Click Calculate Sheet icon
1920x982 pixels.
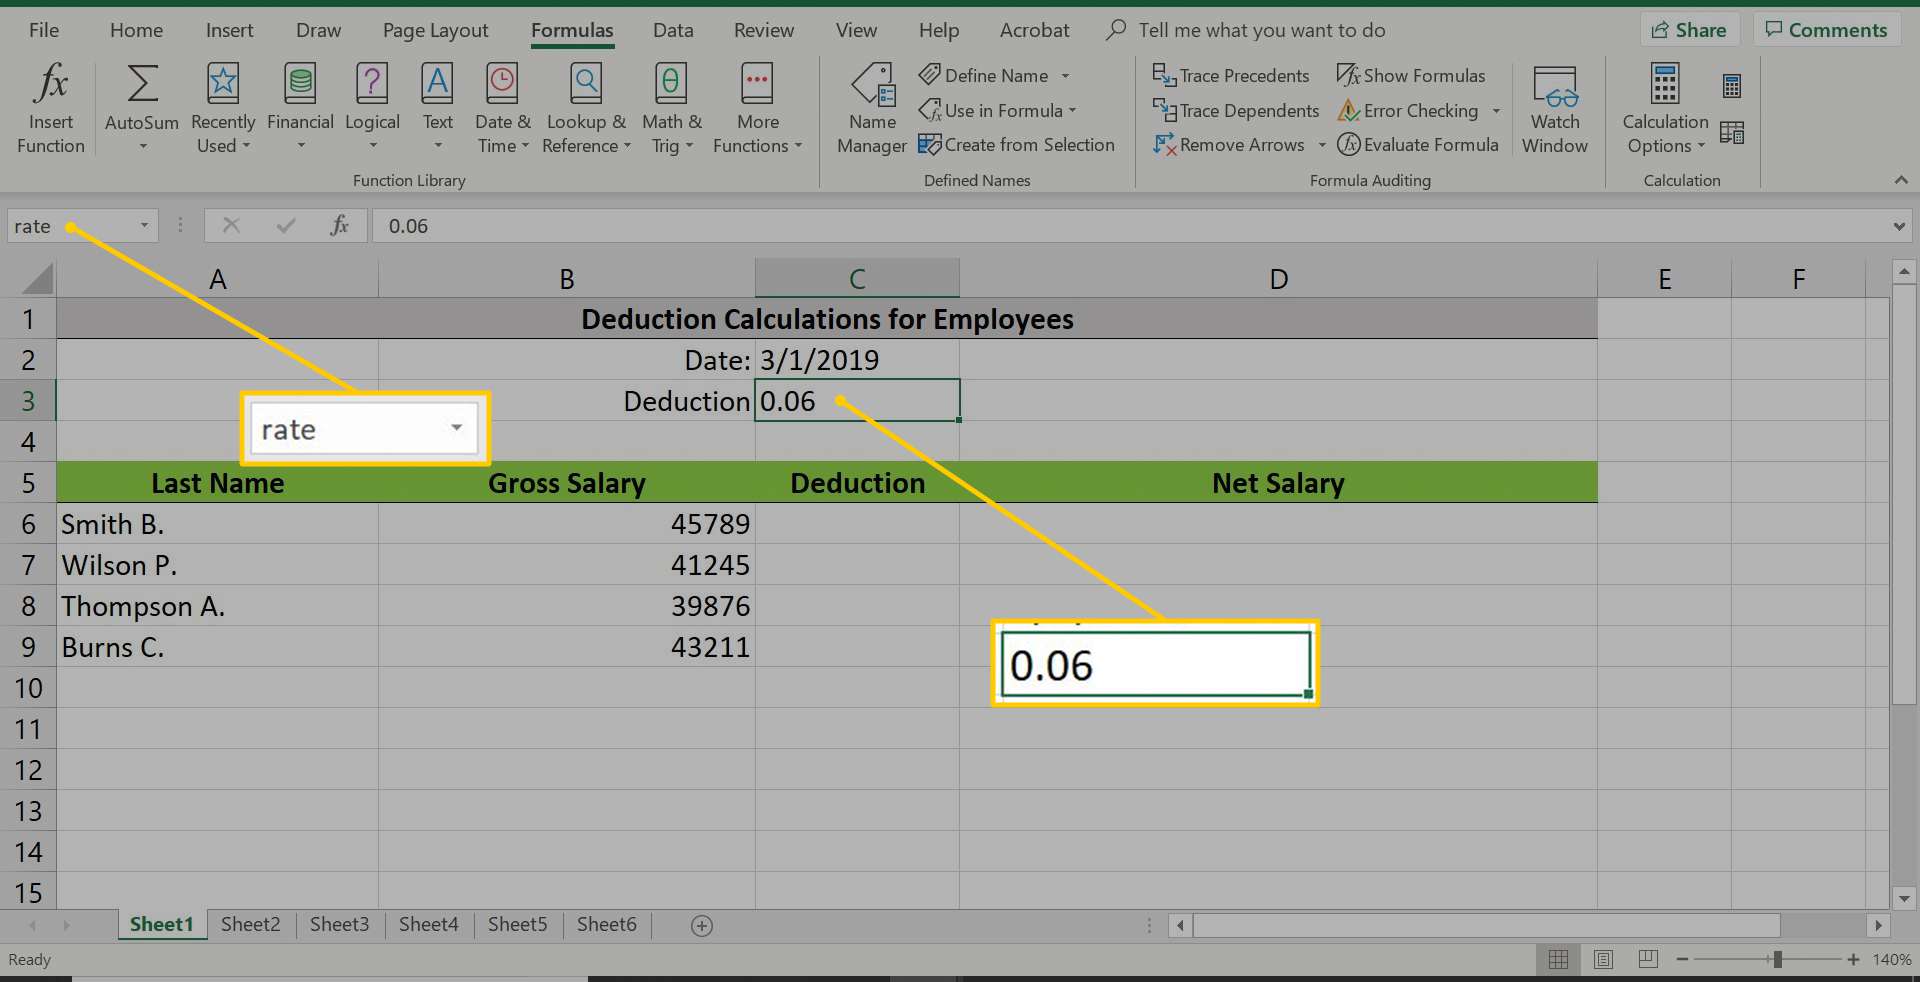[x=1732, y=132]
